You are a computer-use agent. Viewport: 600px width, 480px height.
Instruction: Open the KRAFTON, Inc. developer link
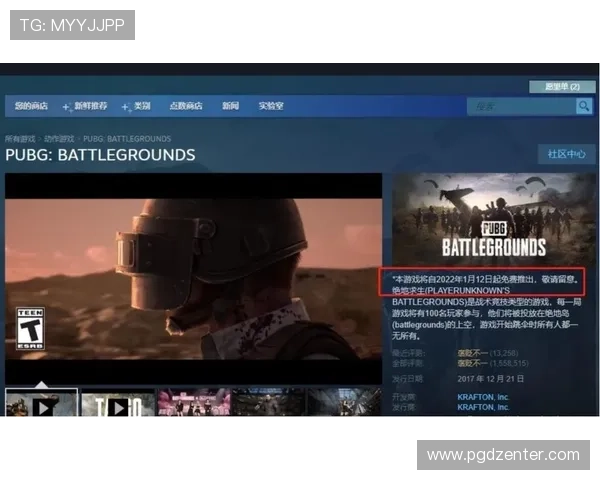(483, 397)
